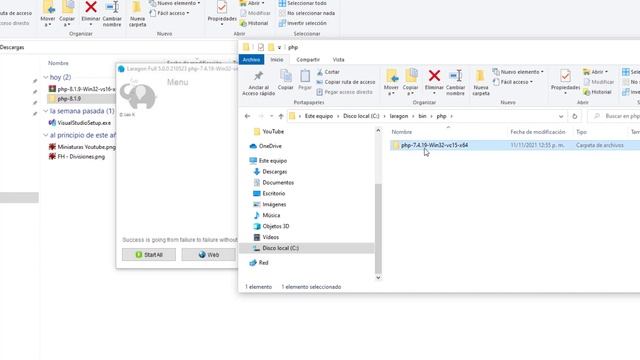Choose Cortar in the php window ribbon

click(x=328, y=72)
